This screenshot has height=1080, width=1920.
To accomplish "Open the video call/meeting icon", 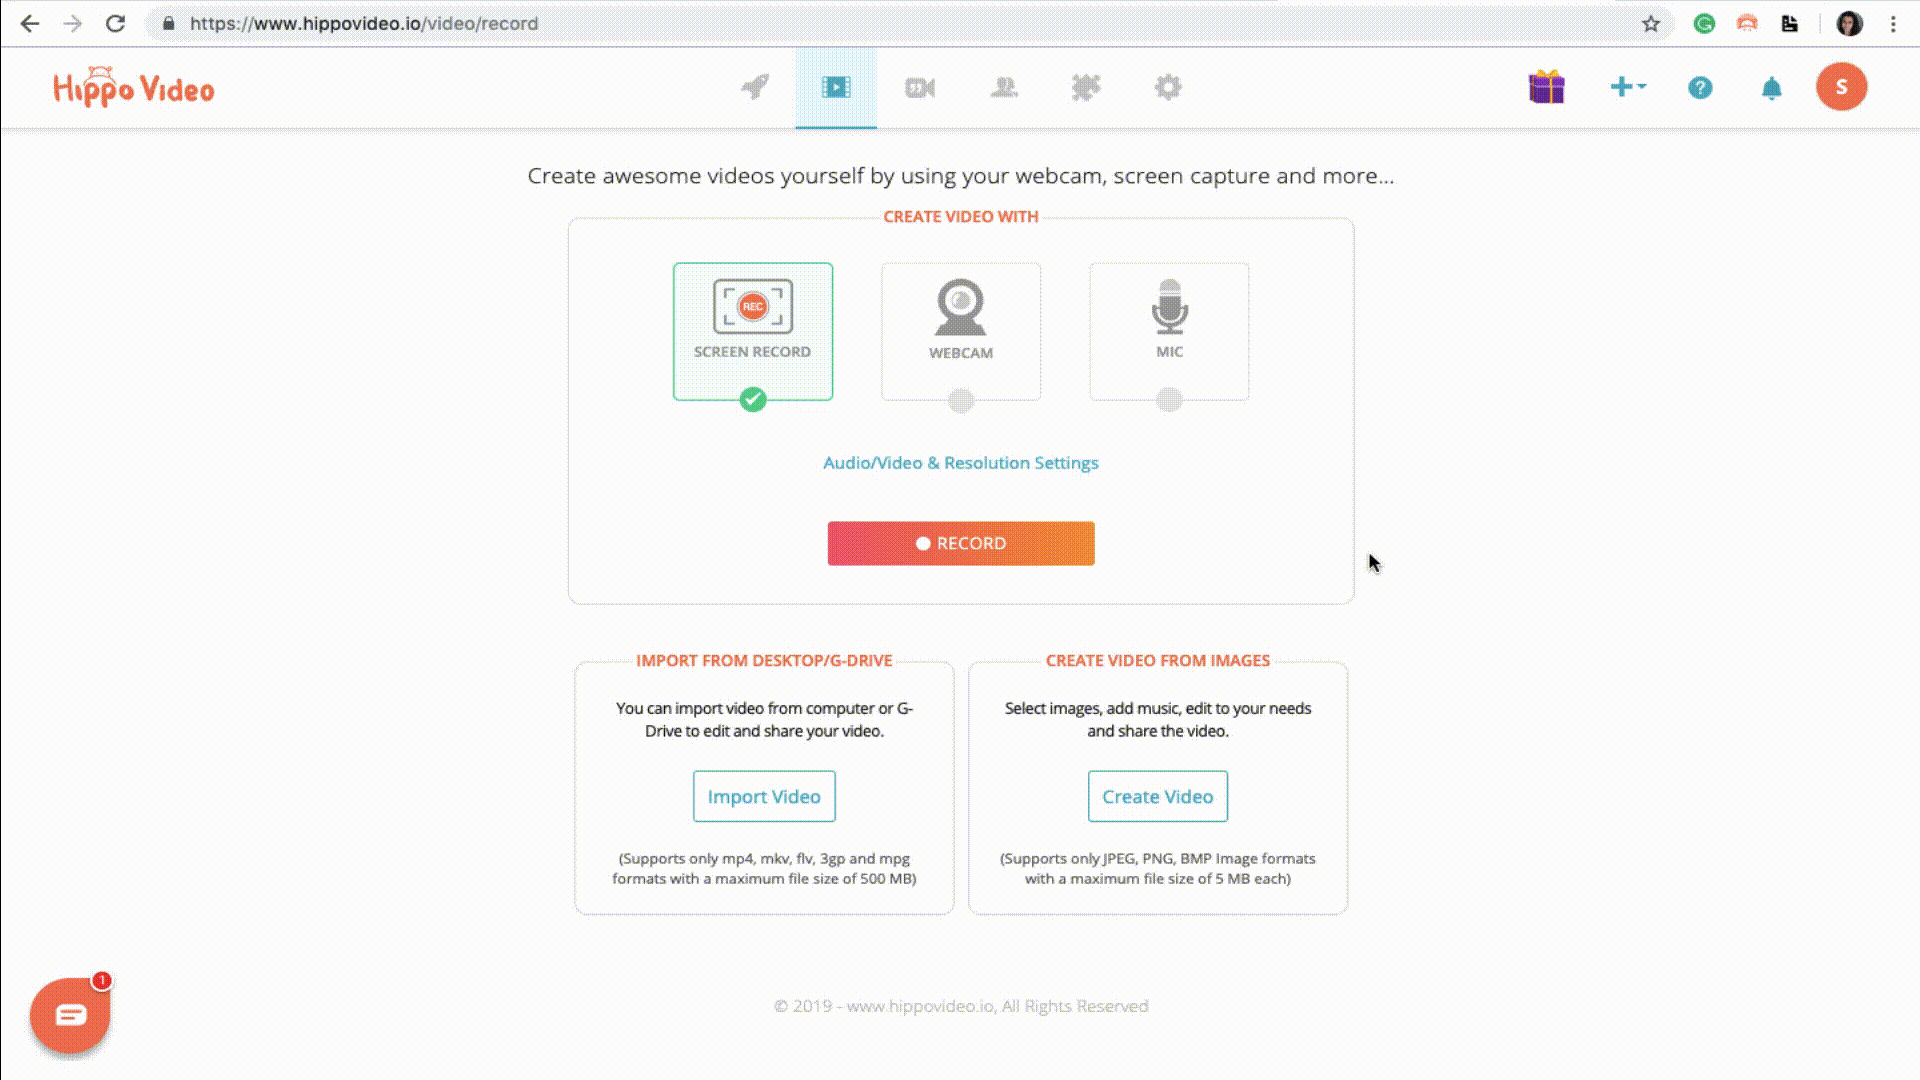I will coord(919,87).
